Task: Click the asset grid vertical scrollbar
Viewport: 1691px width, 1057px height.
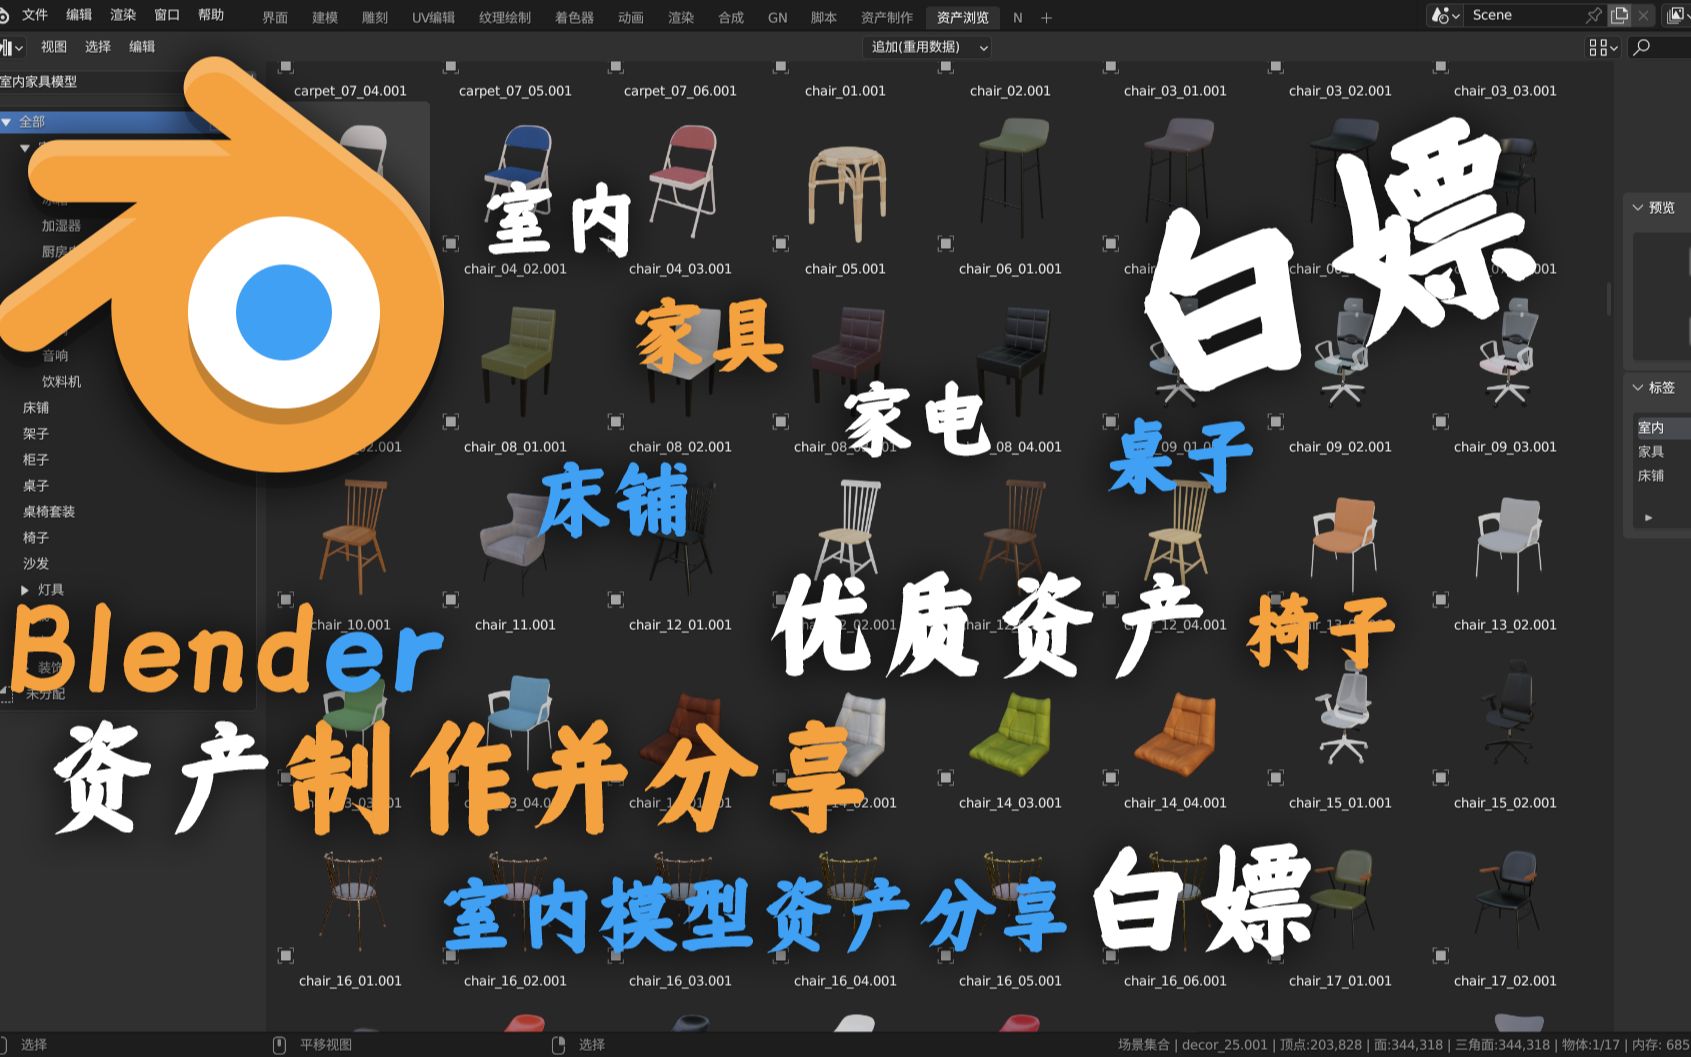Action: [x=1608, y=300]
